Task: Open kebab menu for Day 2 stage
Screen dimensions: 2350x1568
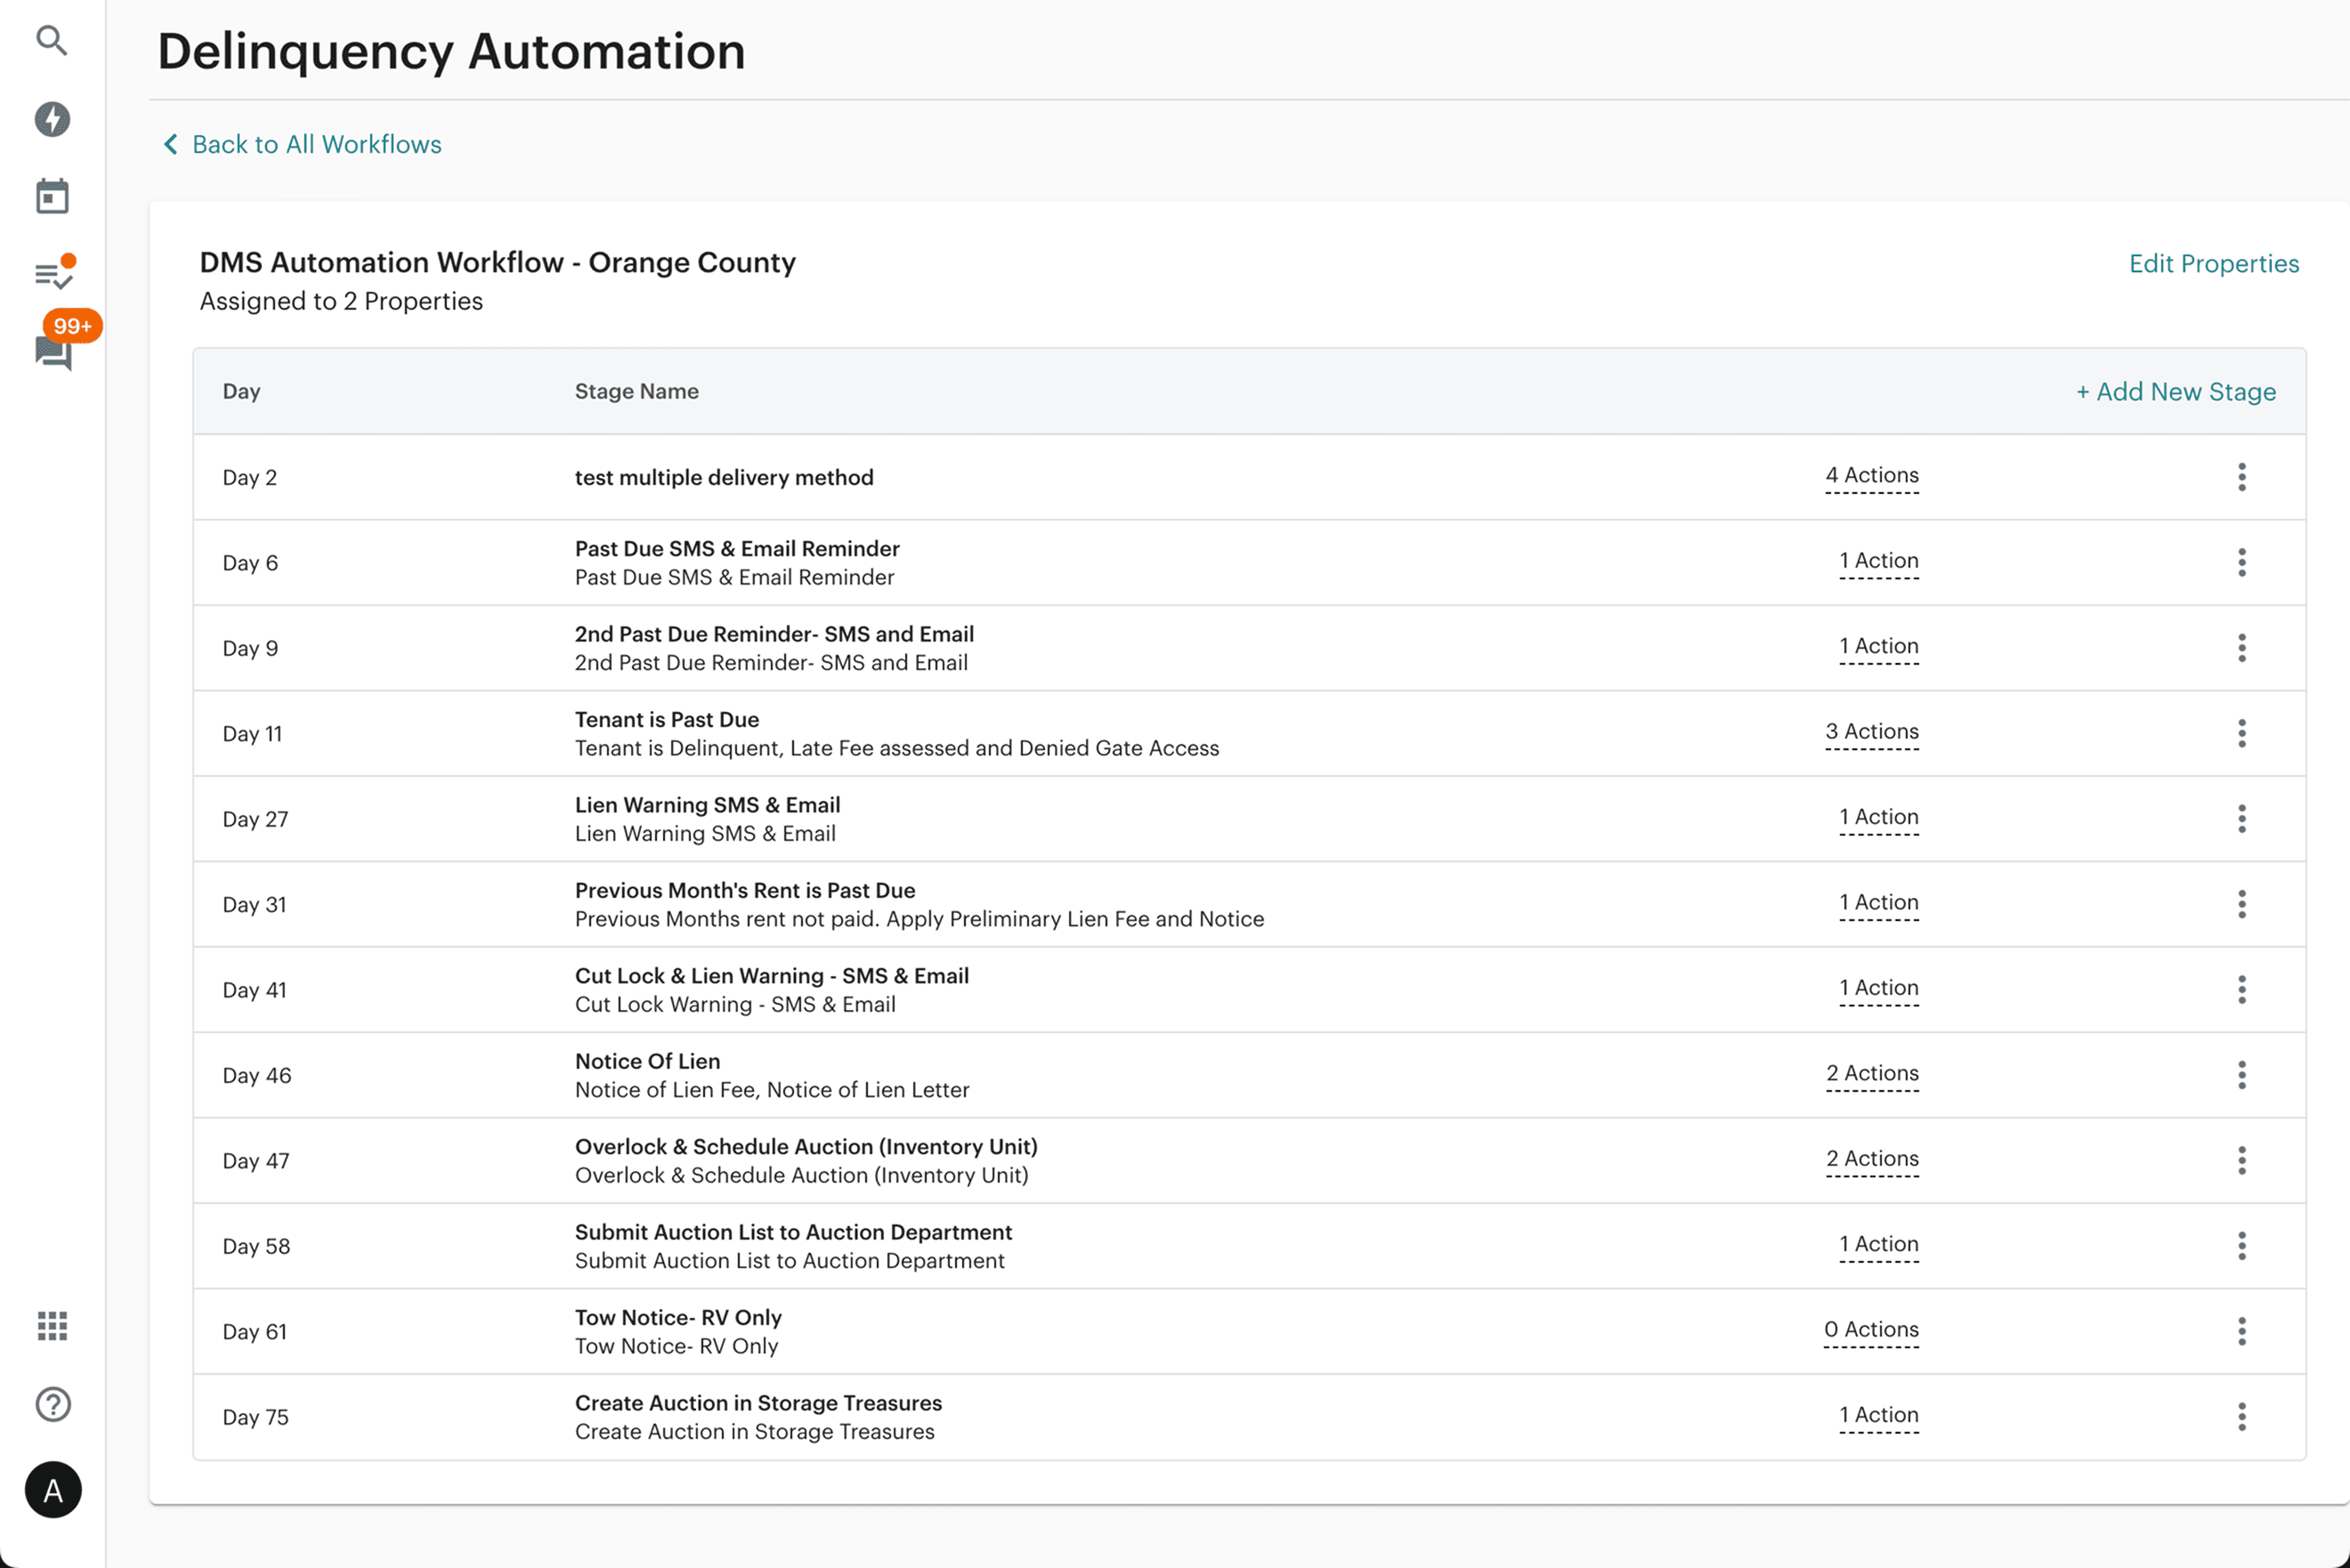Action: (2241, 477)
